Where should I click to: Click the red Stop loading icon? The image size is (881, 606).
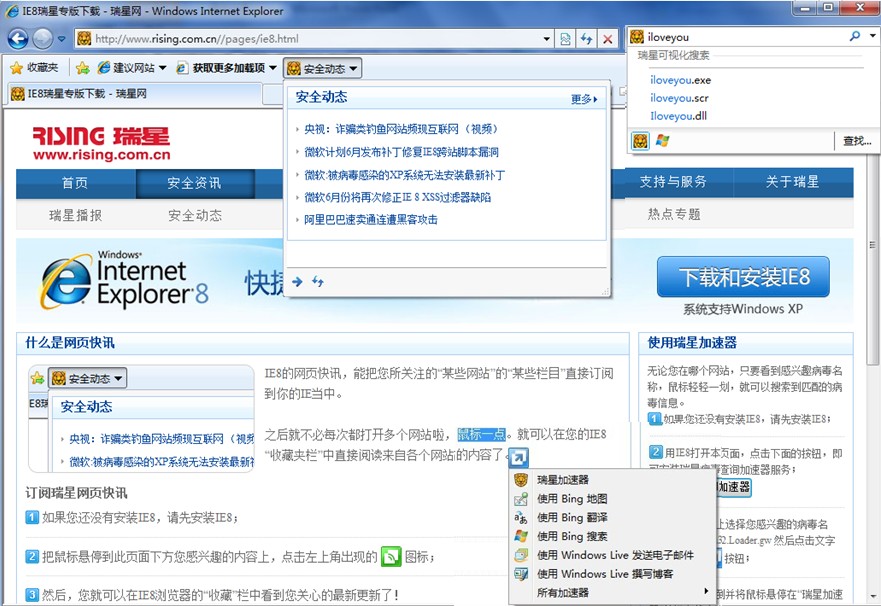tap(608, 39)
